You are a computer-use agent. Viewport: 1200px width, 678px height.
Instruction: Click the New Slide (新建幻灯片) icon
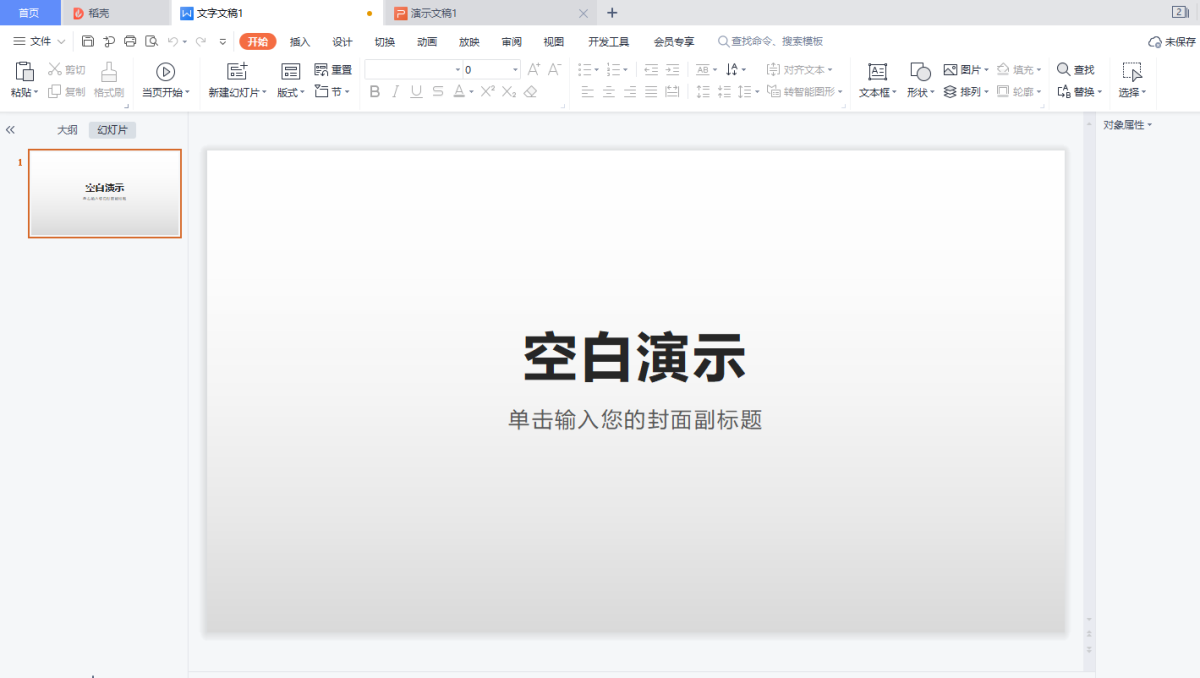click(237, 71)
